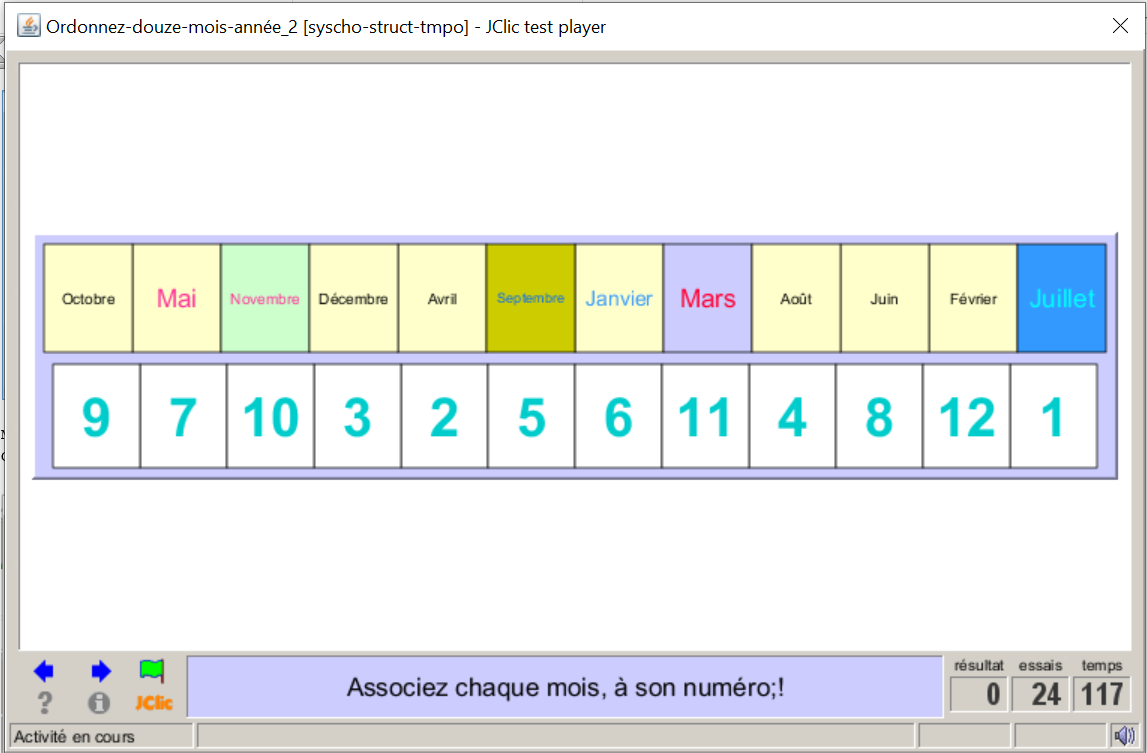Open help with the question mark icon
Viewport: 1147px width, 753px height.
44,703
